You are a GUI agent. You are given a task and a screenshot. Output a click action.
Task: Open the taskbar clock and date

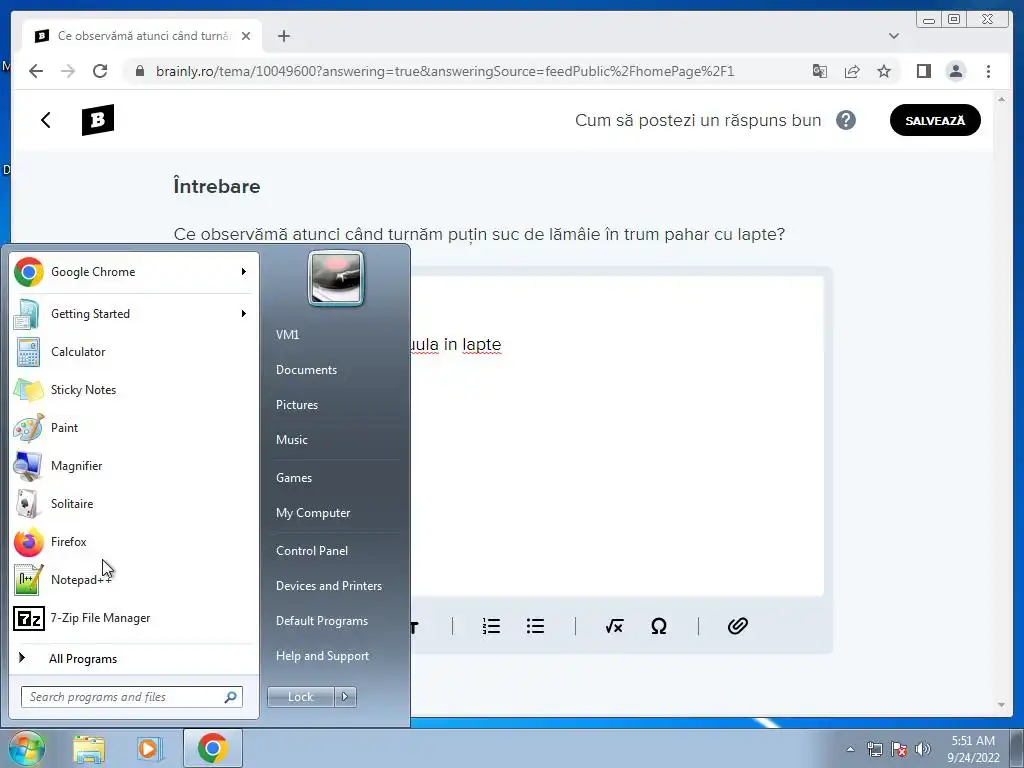(973, 749)
